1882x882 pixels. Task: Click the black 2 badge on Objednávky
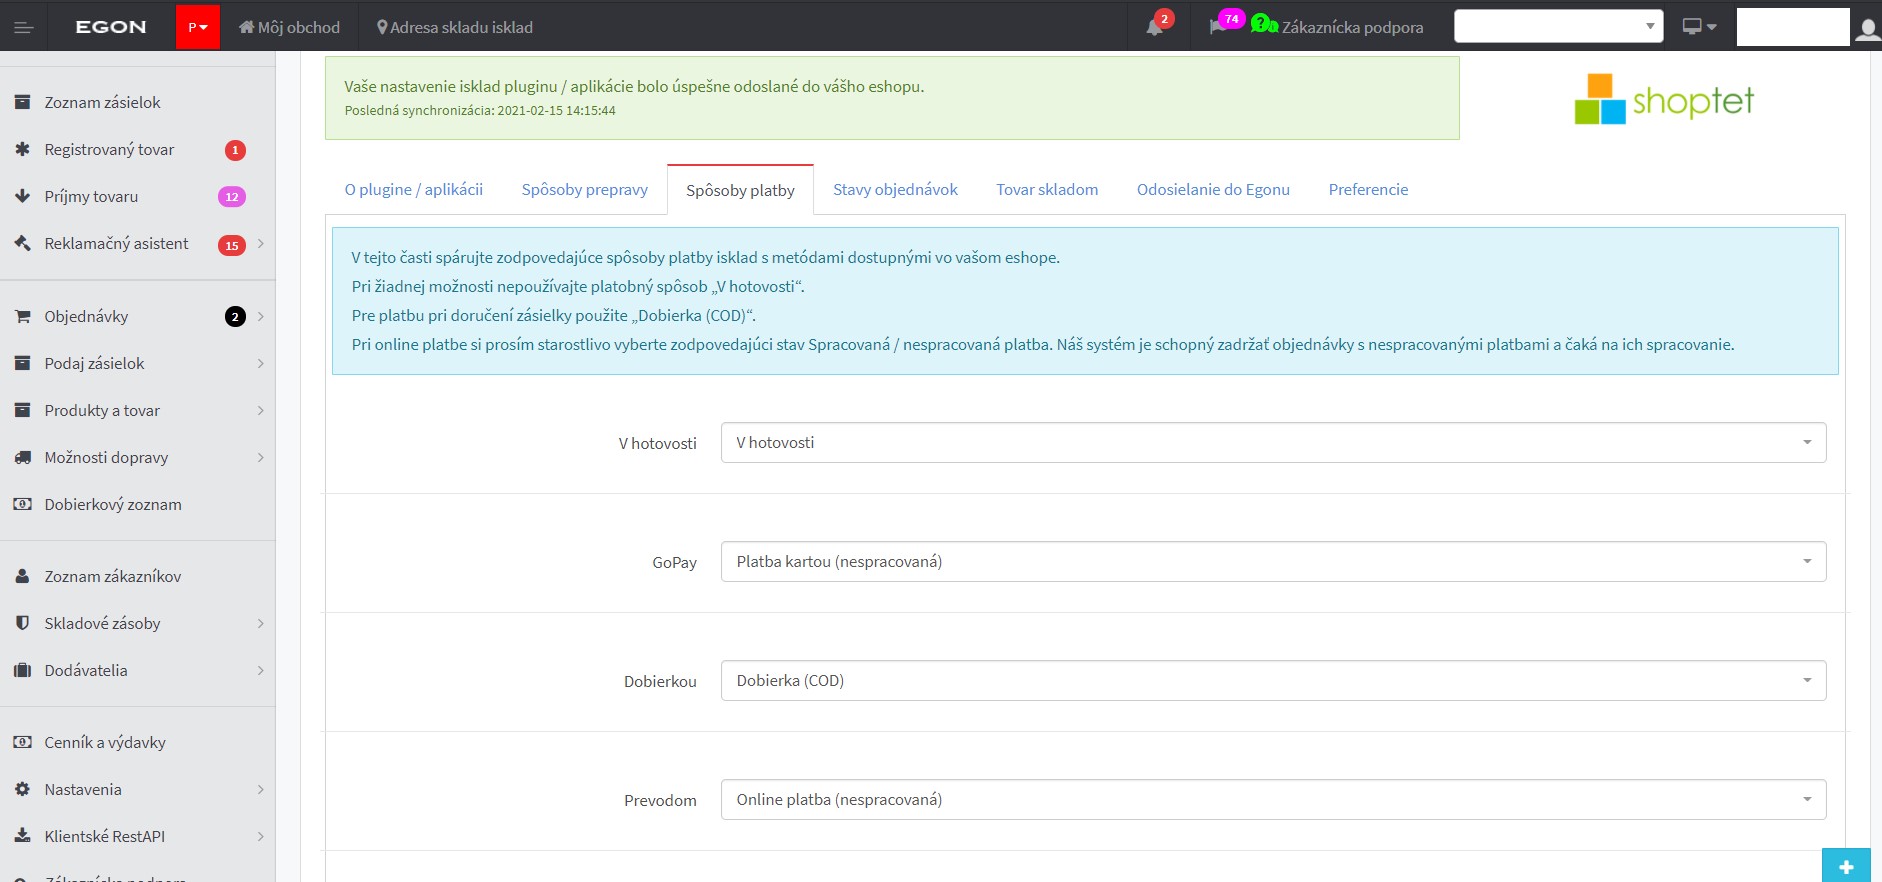click(235, 317)
